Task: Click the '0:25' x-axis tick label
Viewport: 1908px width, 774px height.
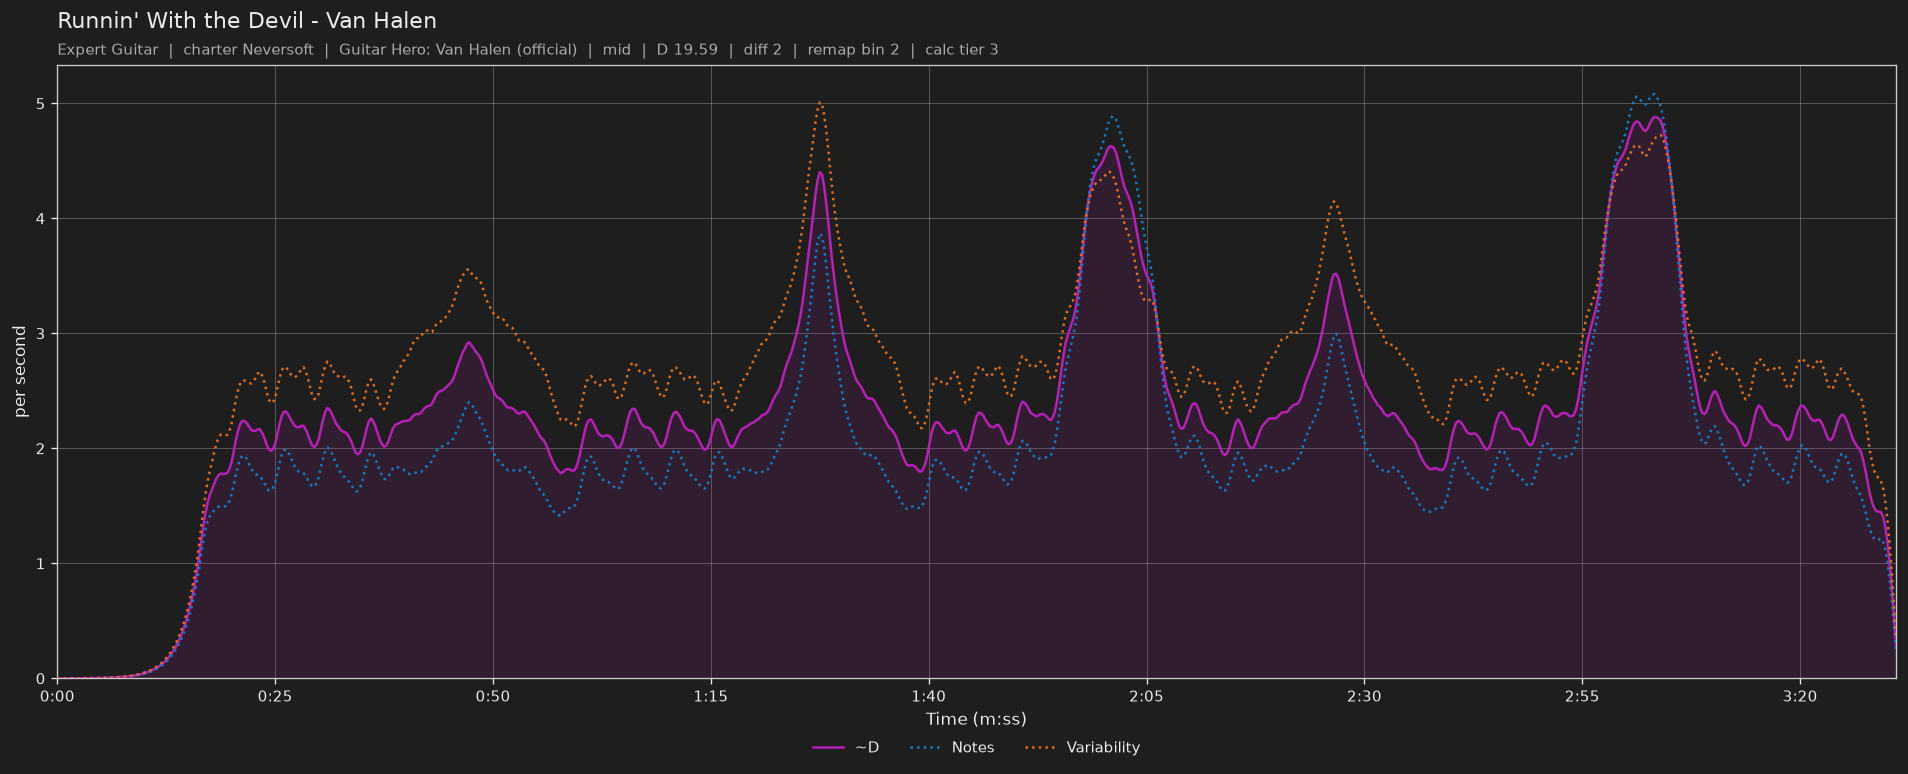Action: 275,696
